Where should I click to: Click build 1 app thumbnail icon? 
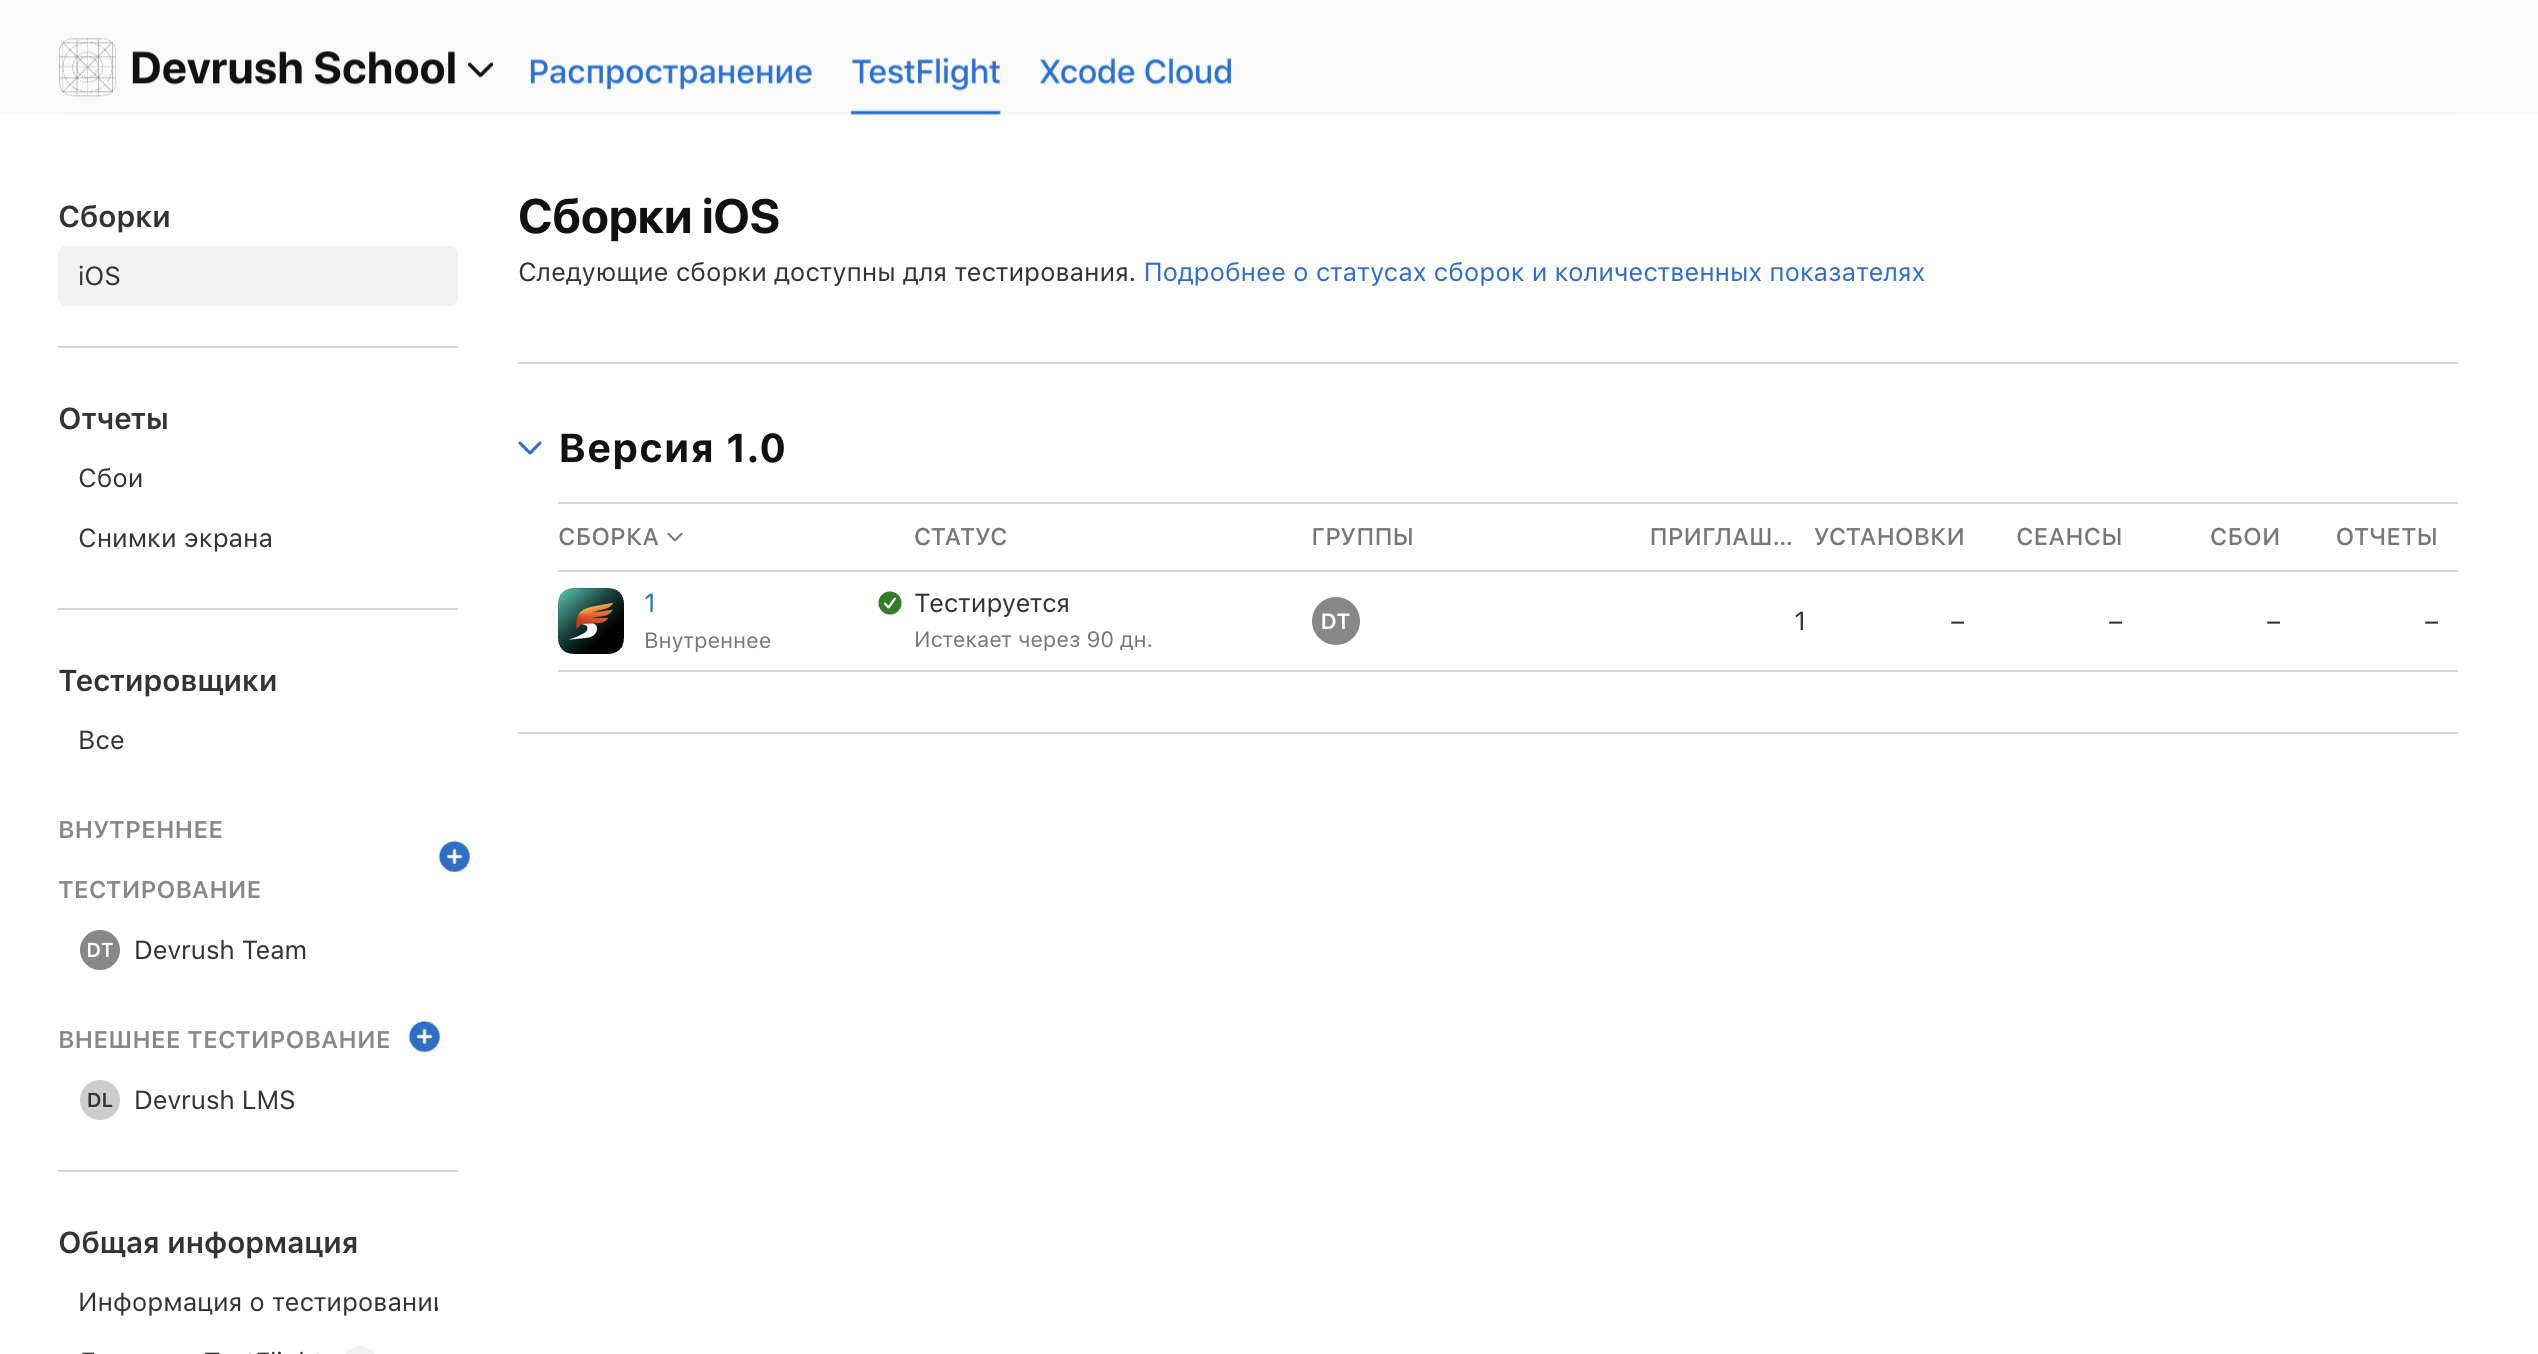pyautogui.click(x=591, y=621)
